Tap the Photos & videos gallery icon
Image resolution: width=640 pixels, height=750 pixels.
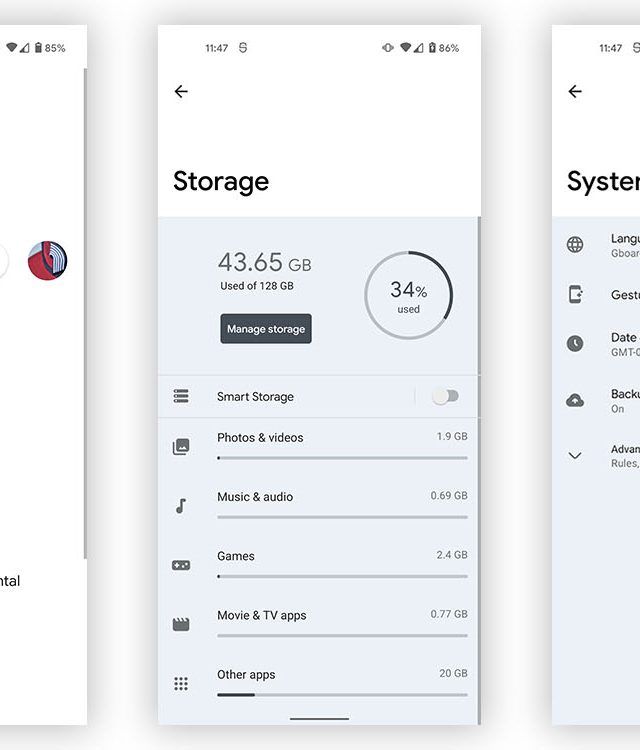click(181, 446)
